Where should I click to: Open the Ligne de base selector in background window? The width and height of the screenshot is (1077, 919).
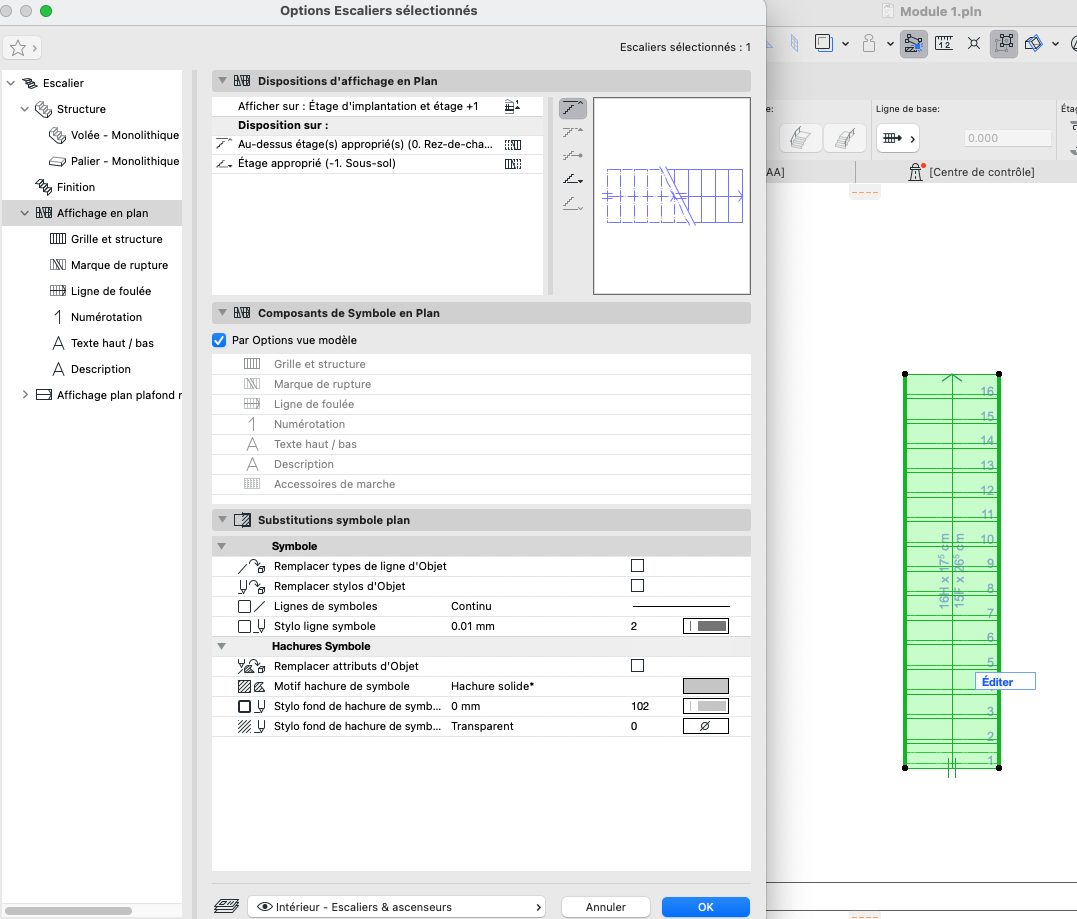pyautogui.click(x=898, y=138)
